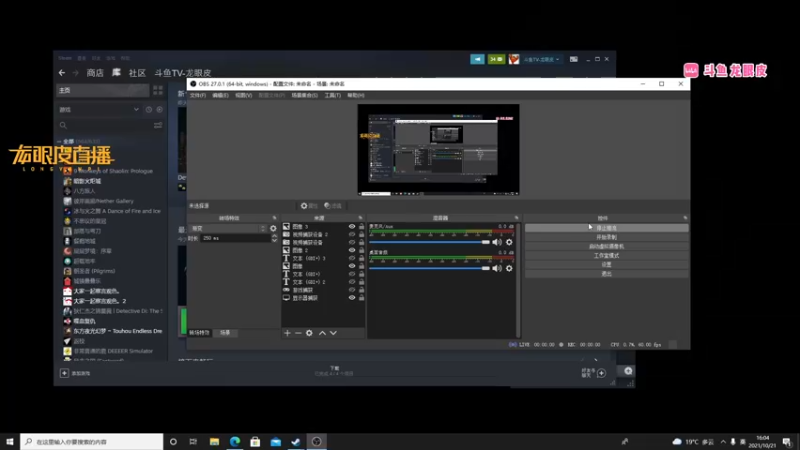The width and height of the screenshot is (800, 450).
Task: Adjust 麦克风/Aux volume slider
Action: (x=429, y=242)
